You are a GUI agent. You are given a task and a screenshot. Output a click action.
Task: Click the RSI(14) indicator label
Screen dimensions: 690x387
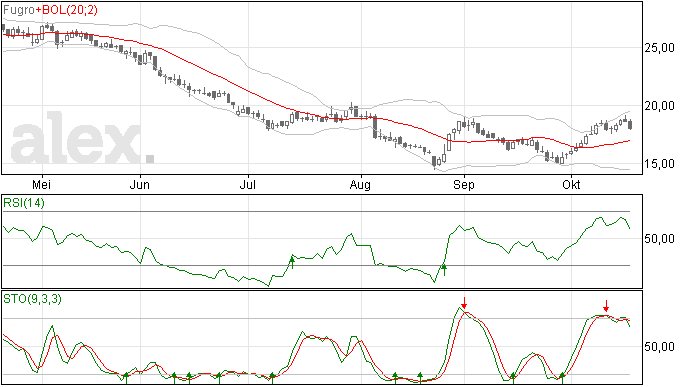coord(24,203)
